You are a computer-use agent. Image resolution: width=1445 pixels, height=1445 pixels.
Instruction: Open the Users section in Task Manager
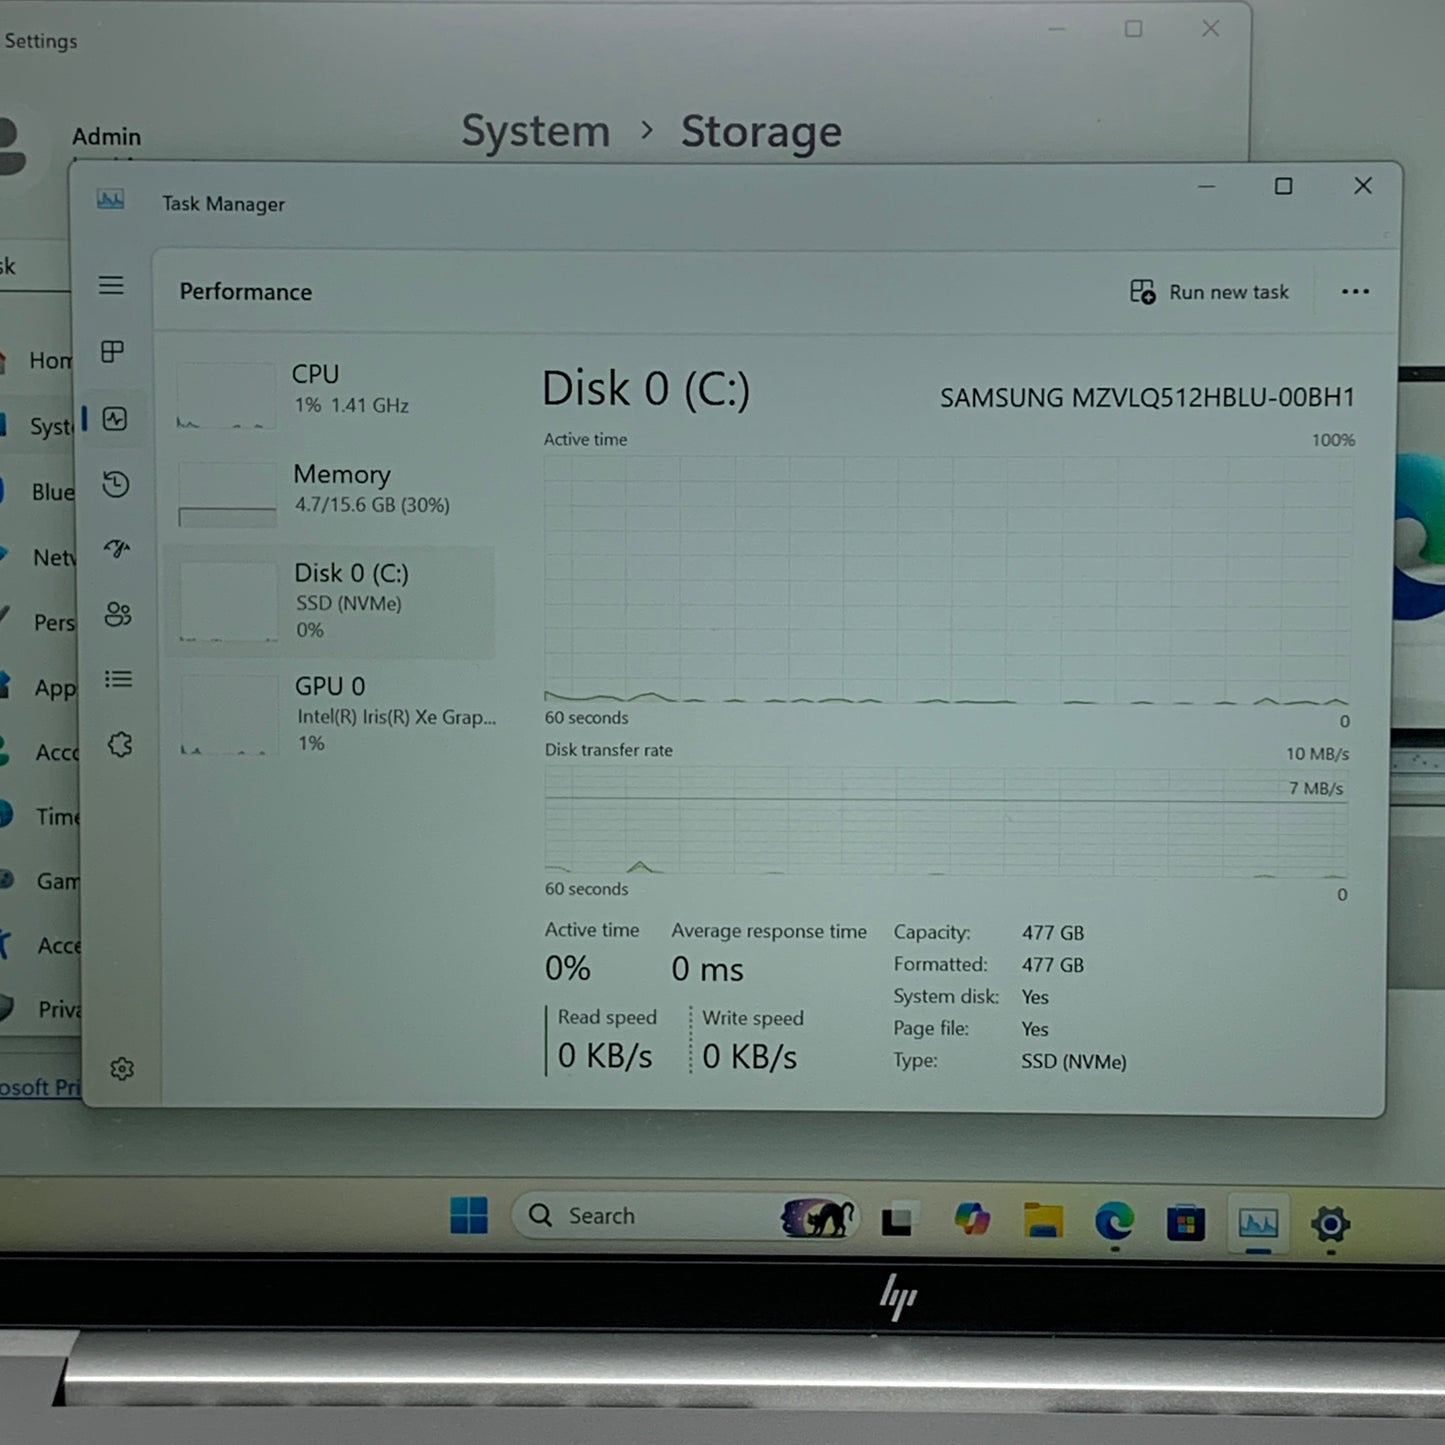pyautogui.click(x=118, y=616)
